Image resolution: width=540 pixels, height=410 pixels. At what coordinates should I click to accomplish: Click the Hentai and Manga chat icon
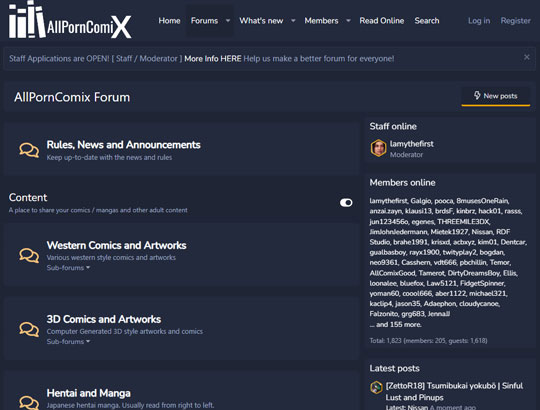tap(29, 402)
